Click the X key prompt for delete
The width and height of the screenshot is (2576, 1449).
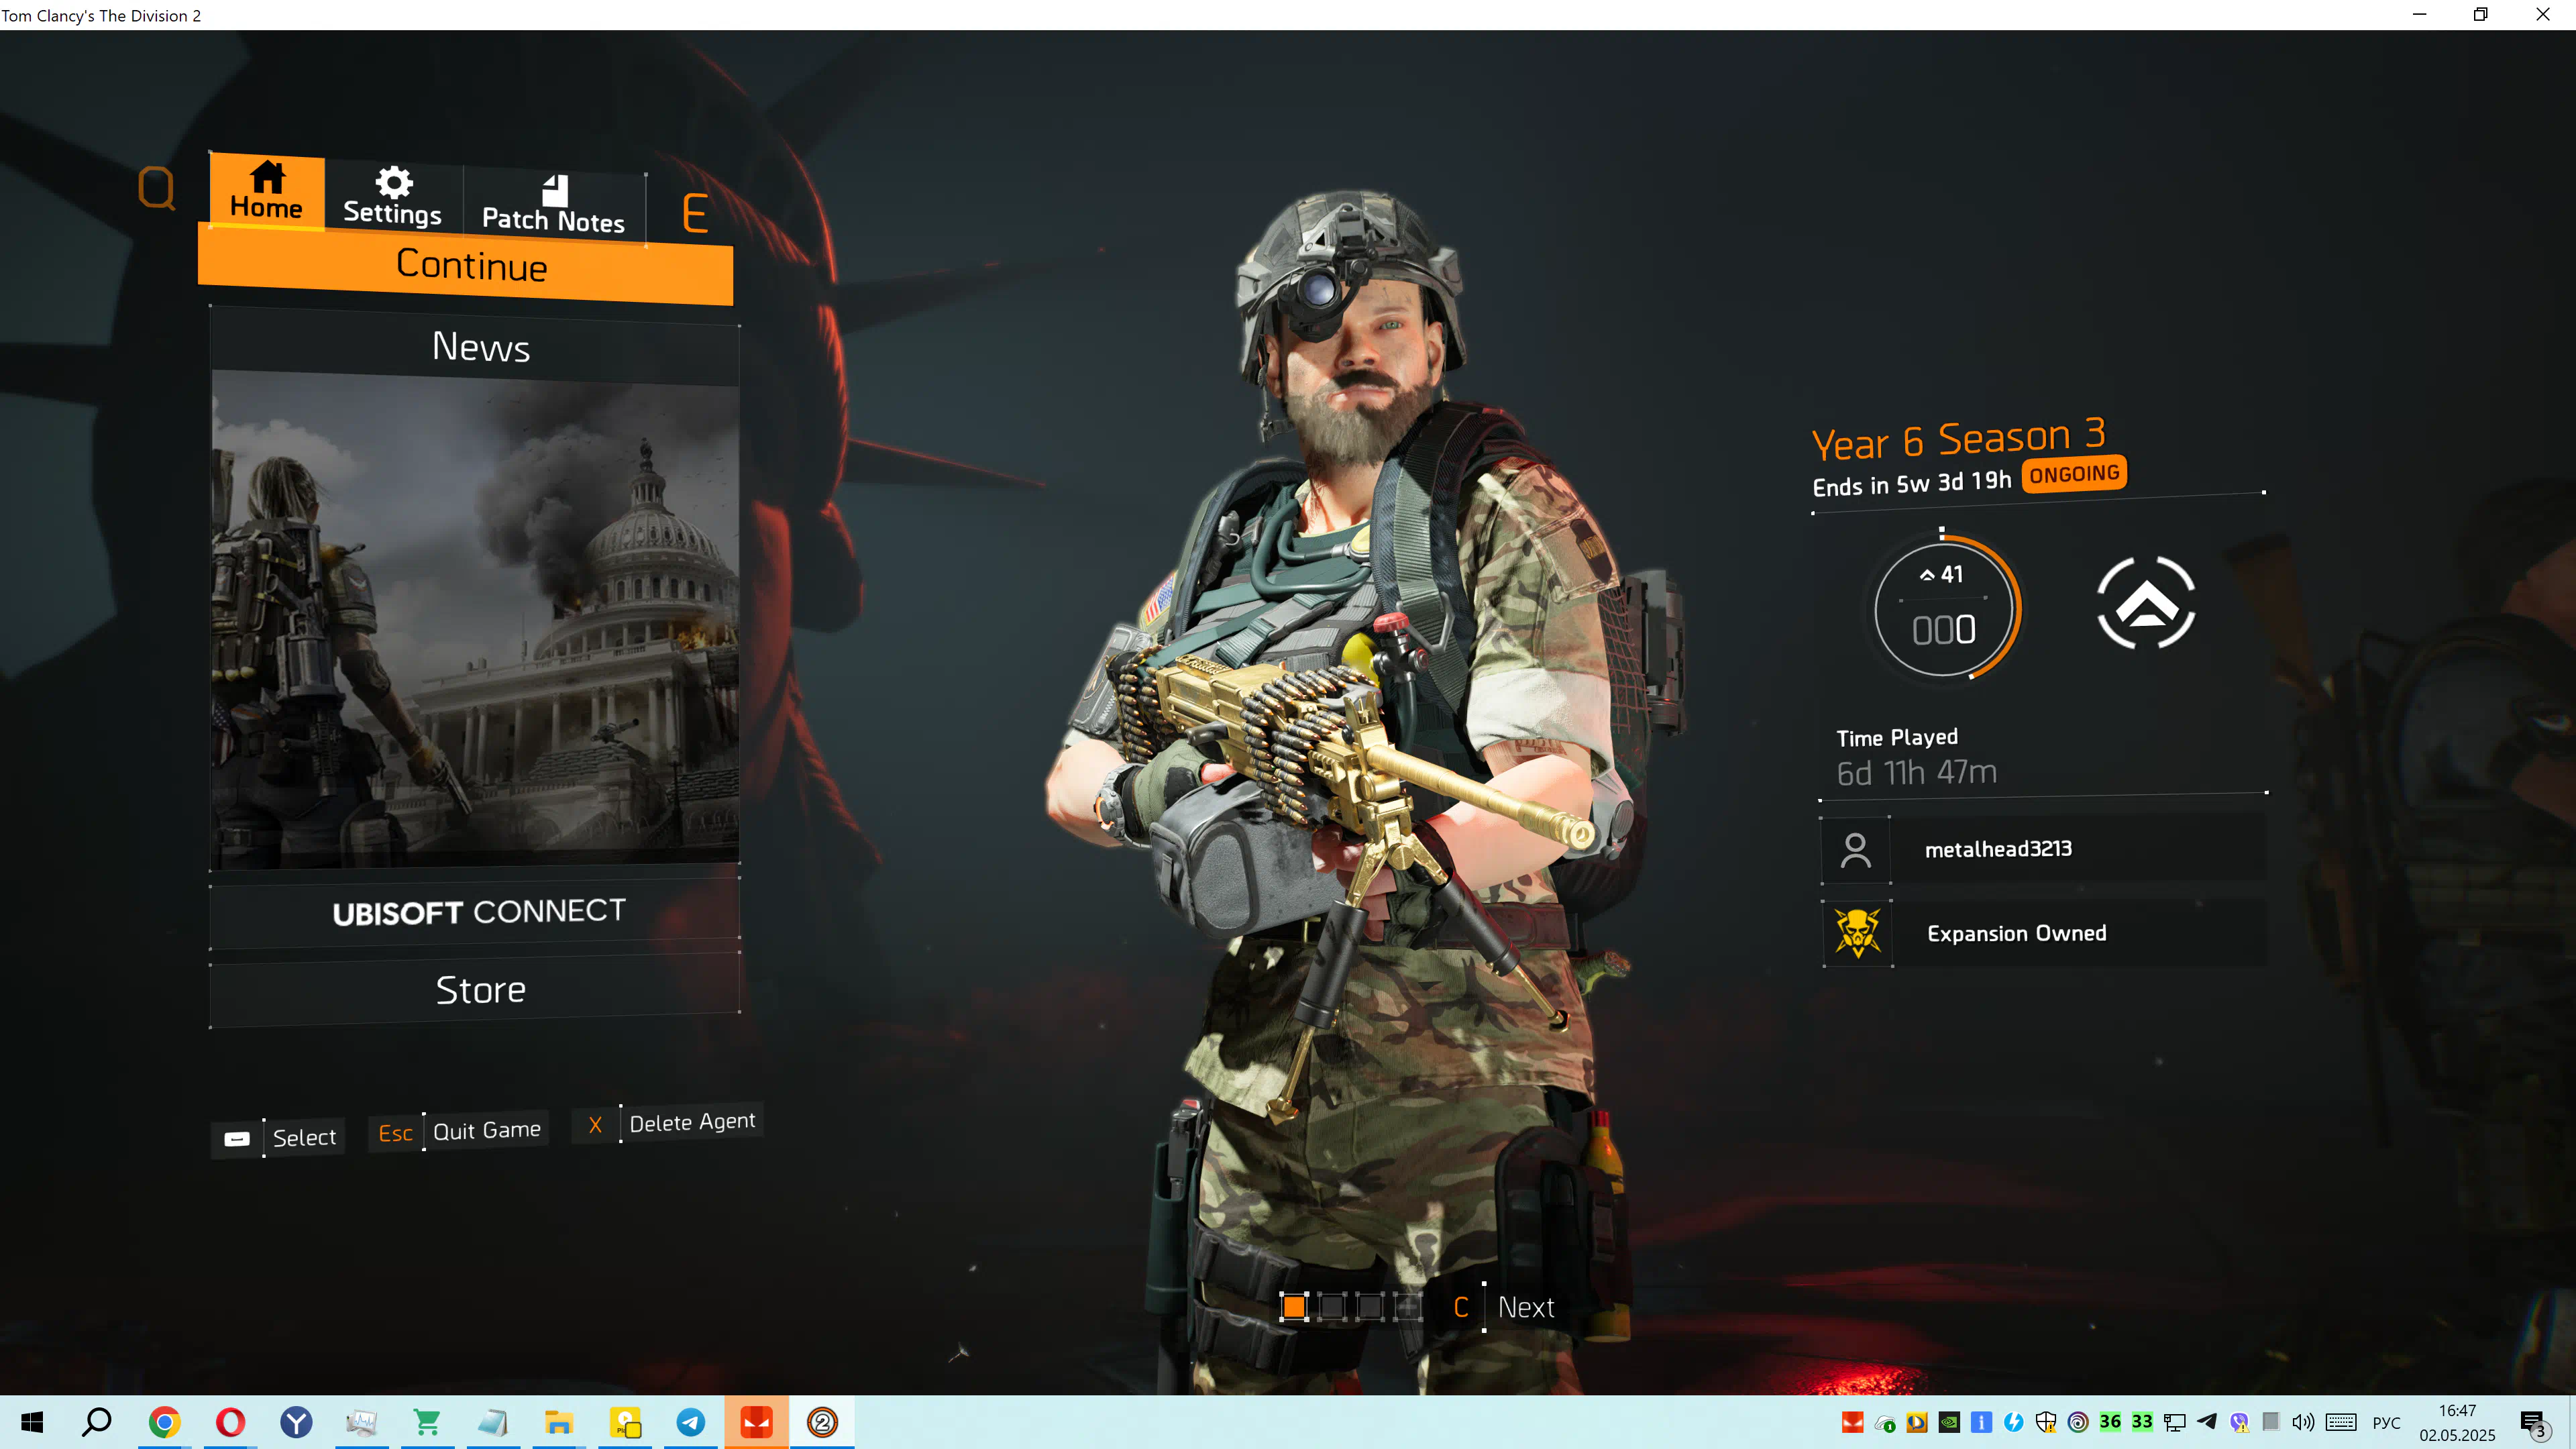(595, 1125)
